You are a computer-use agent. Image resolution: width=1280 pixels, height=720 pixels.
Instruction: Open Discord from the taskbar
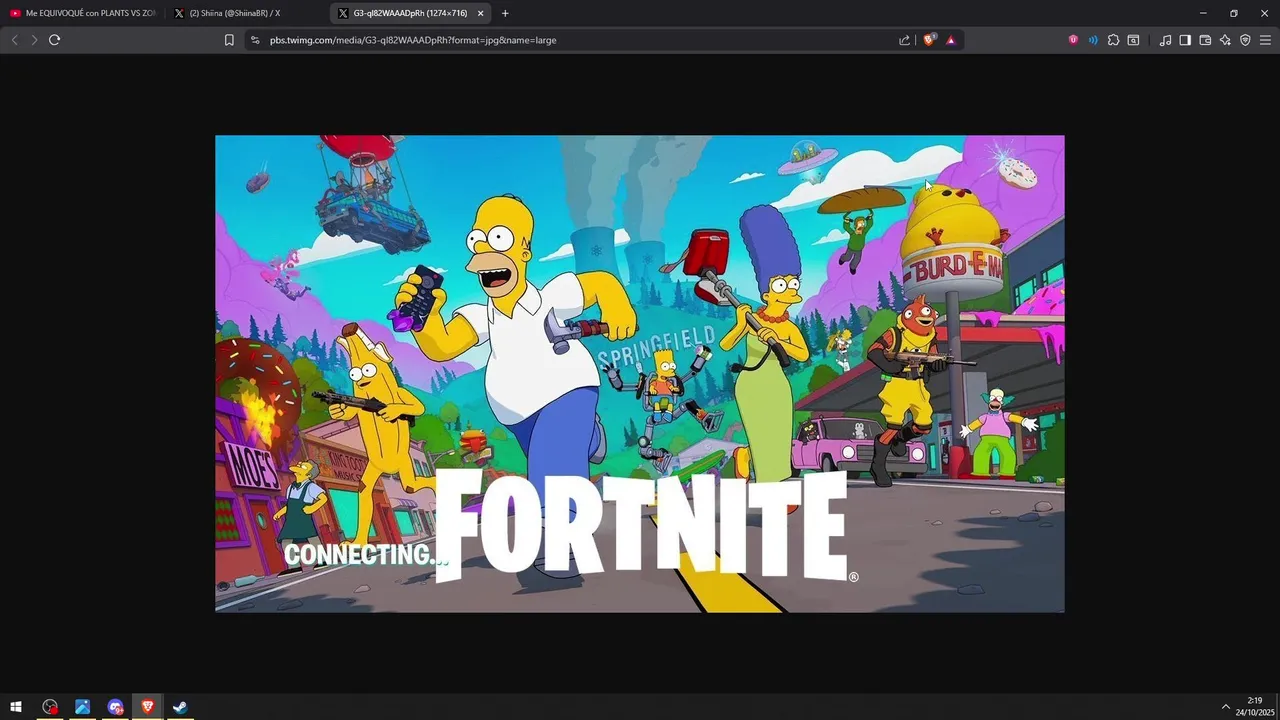(115, 707)
